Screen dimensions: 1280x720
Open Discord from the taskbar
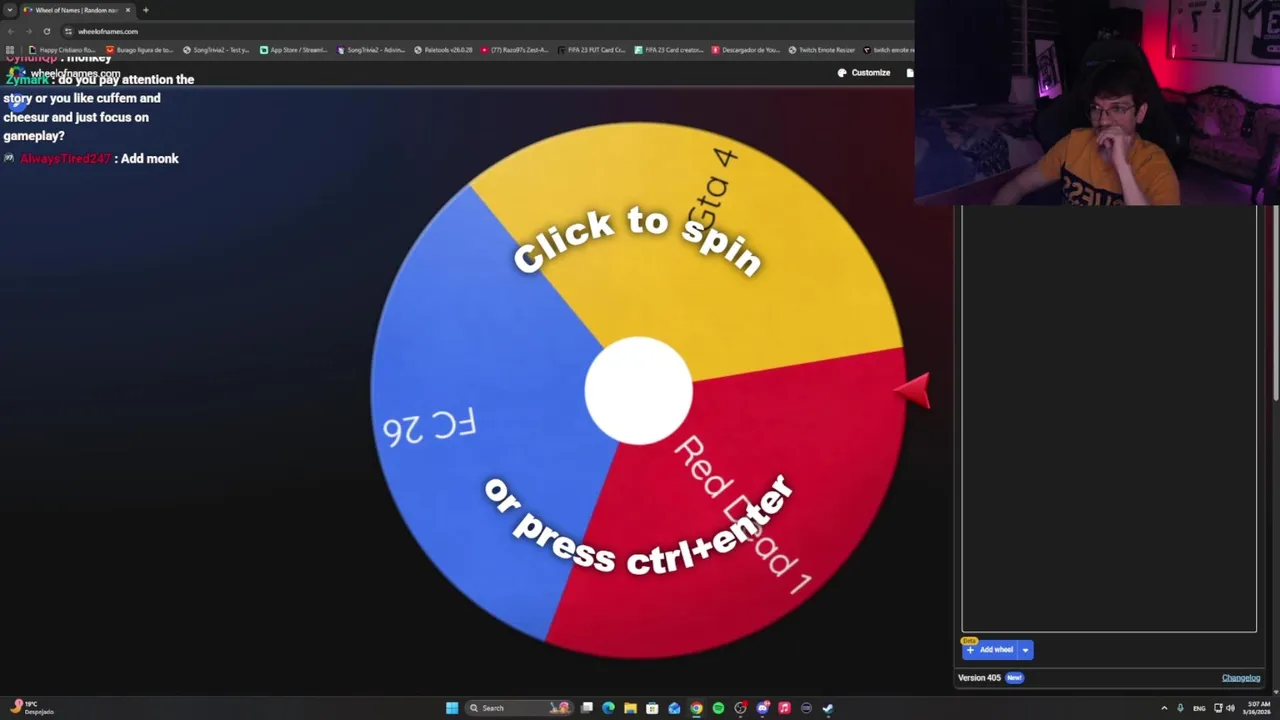click(x=762, y=708)
